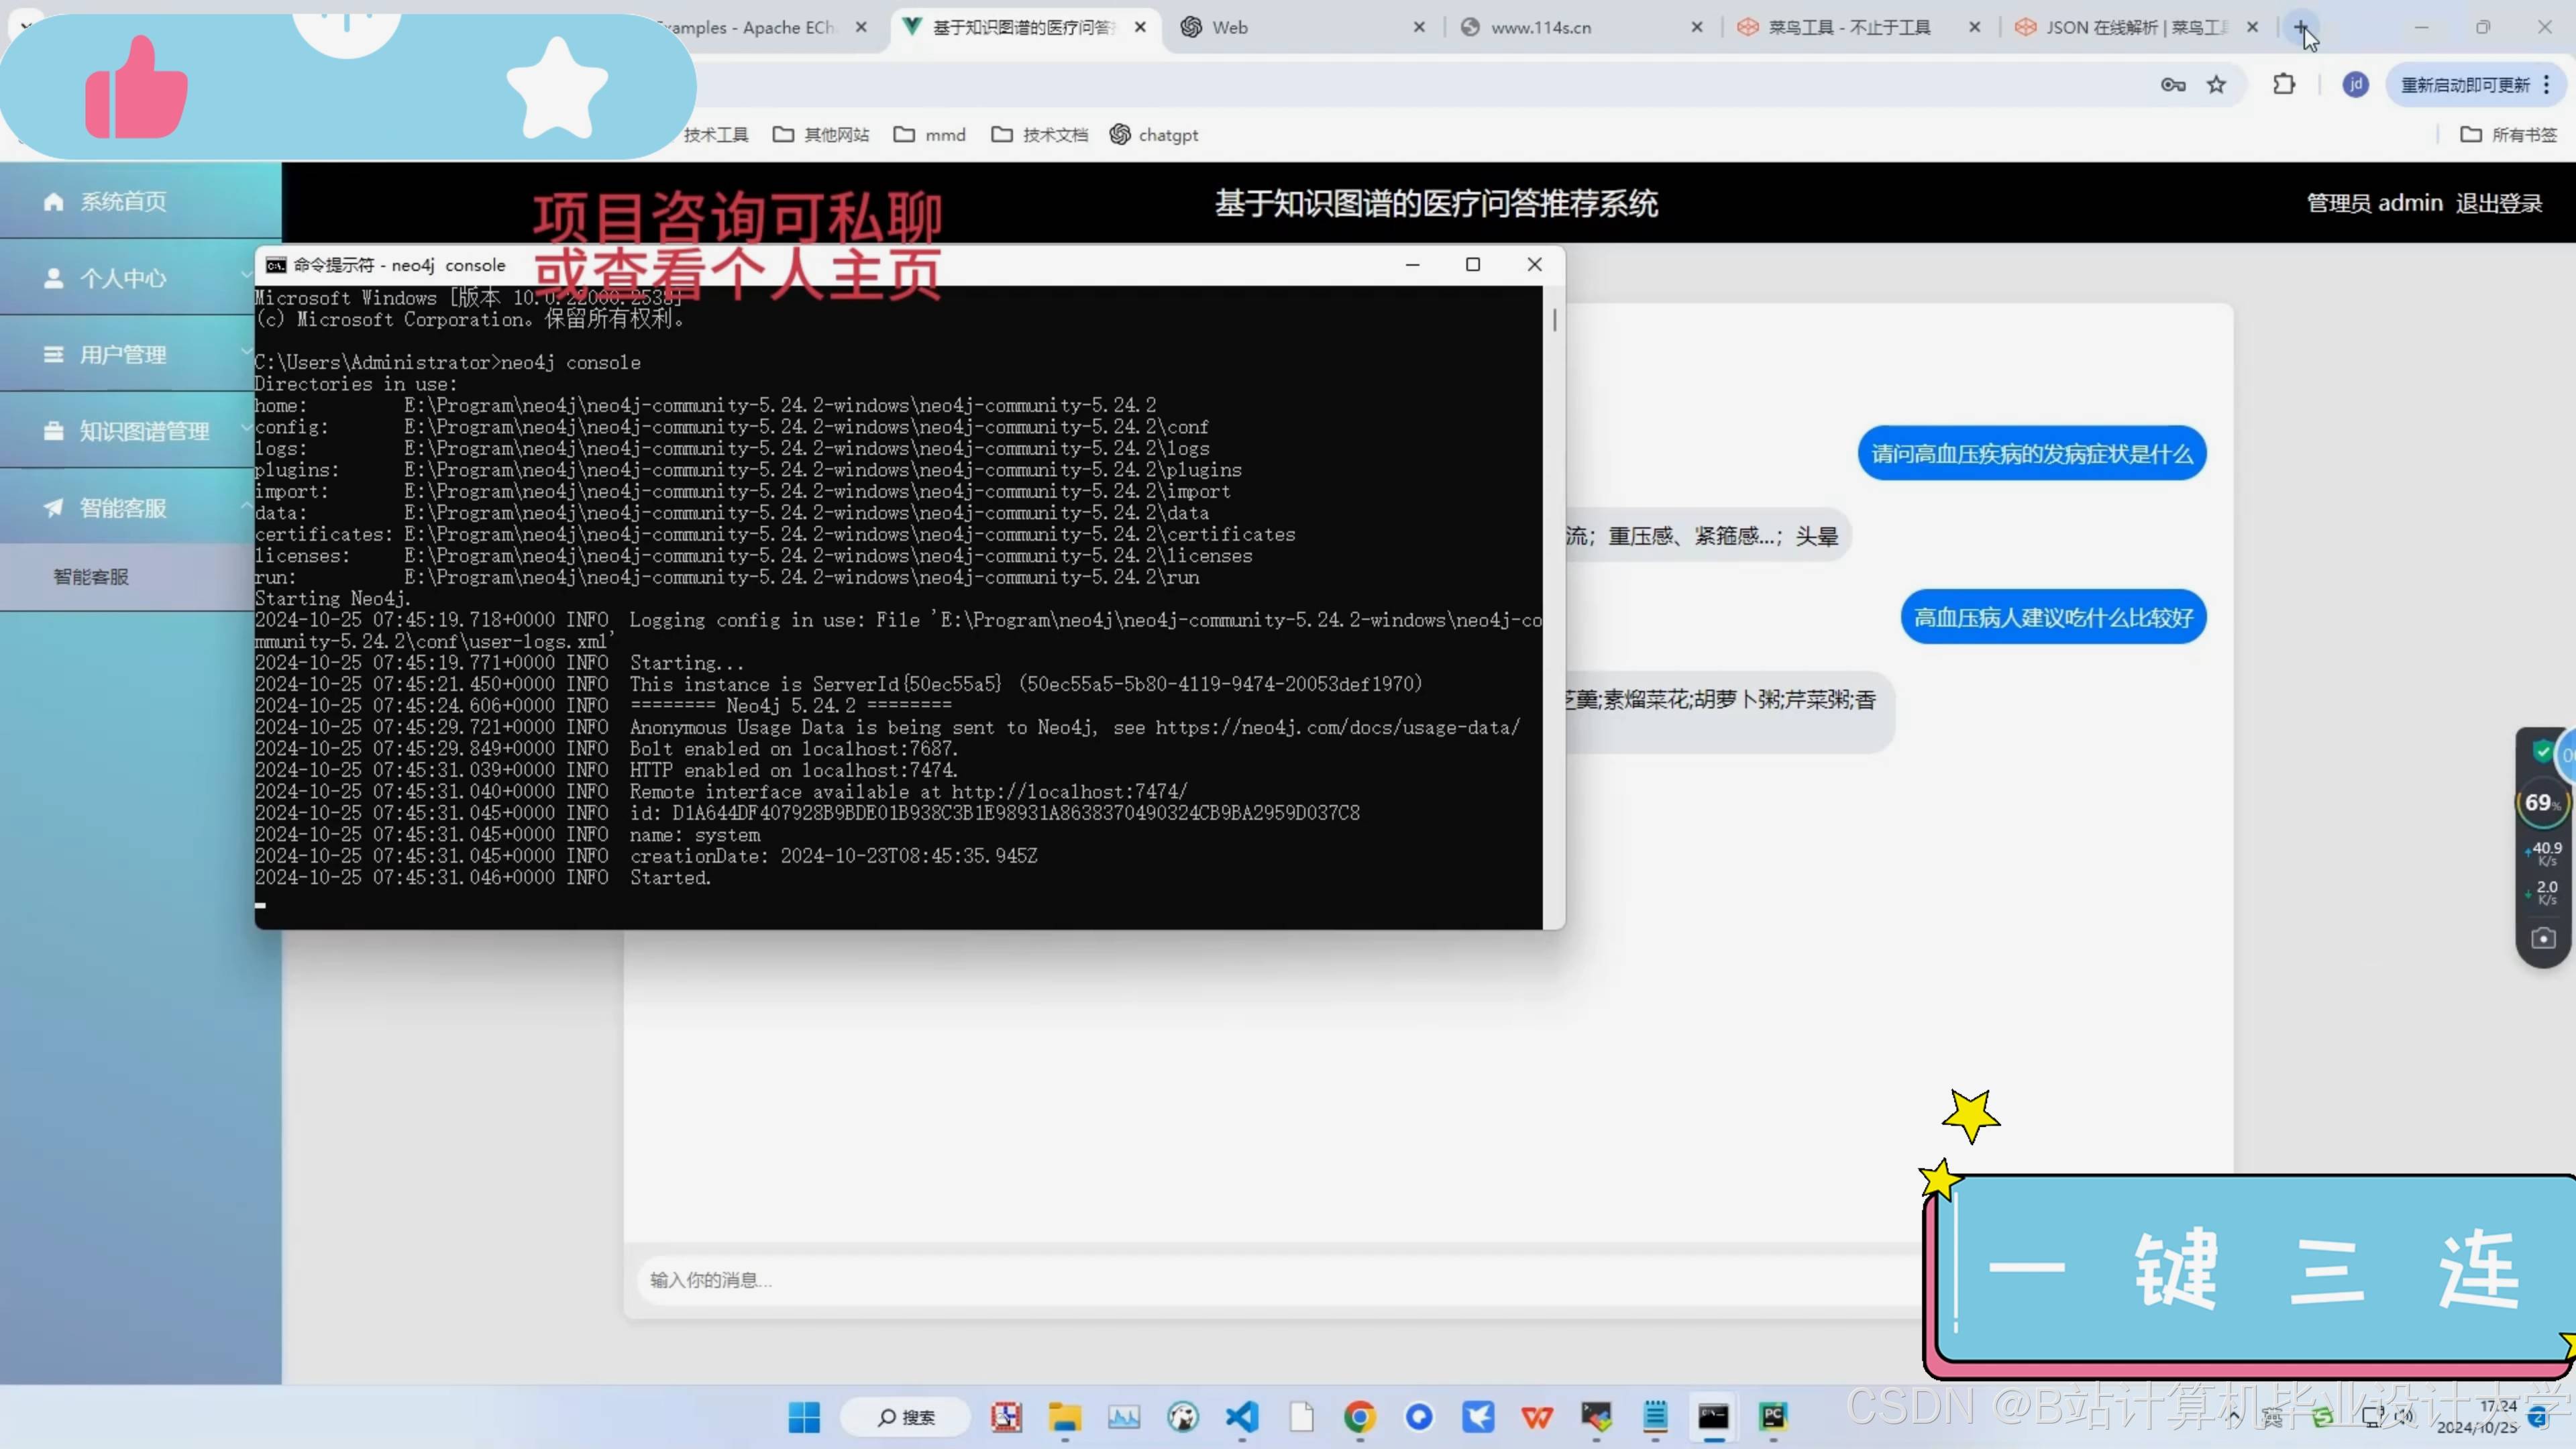This screenshot has height=1449, width=2576.
Task: Open the chatgpt bookmark
Action: click(x=1154, y=135)
